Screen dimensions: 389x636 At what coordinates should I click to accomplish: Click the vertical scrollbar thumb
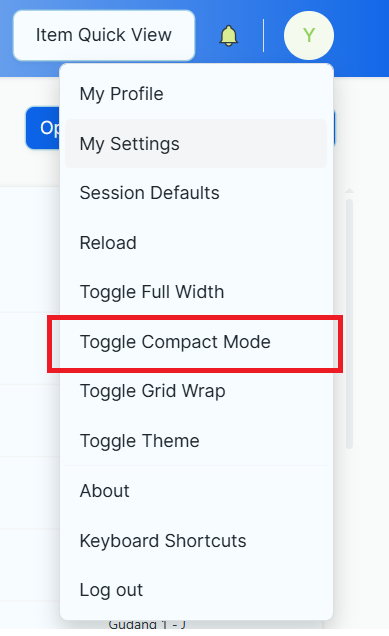click(x=350, y=324)
